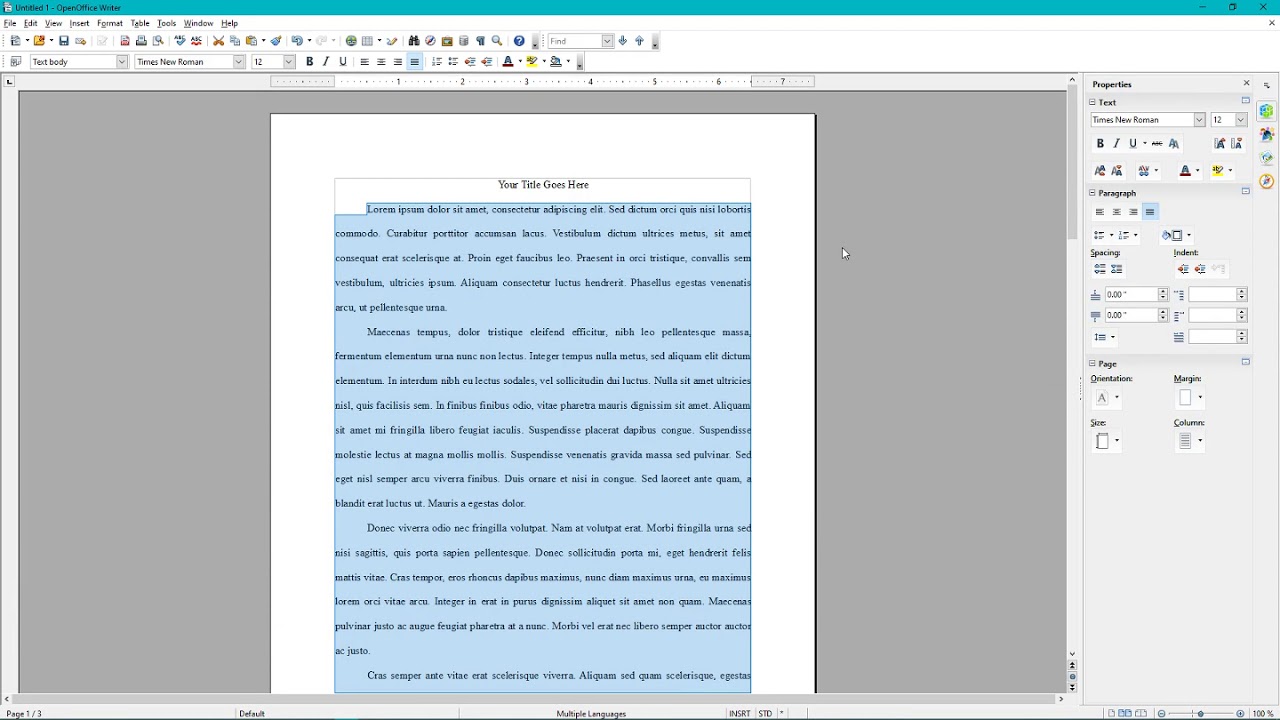Click the Cut scissors icon

pos(218,41)
